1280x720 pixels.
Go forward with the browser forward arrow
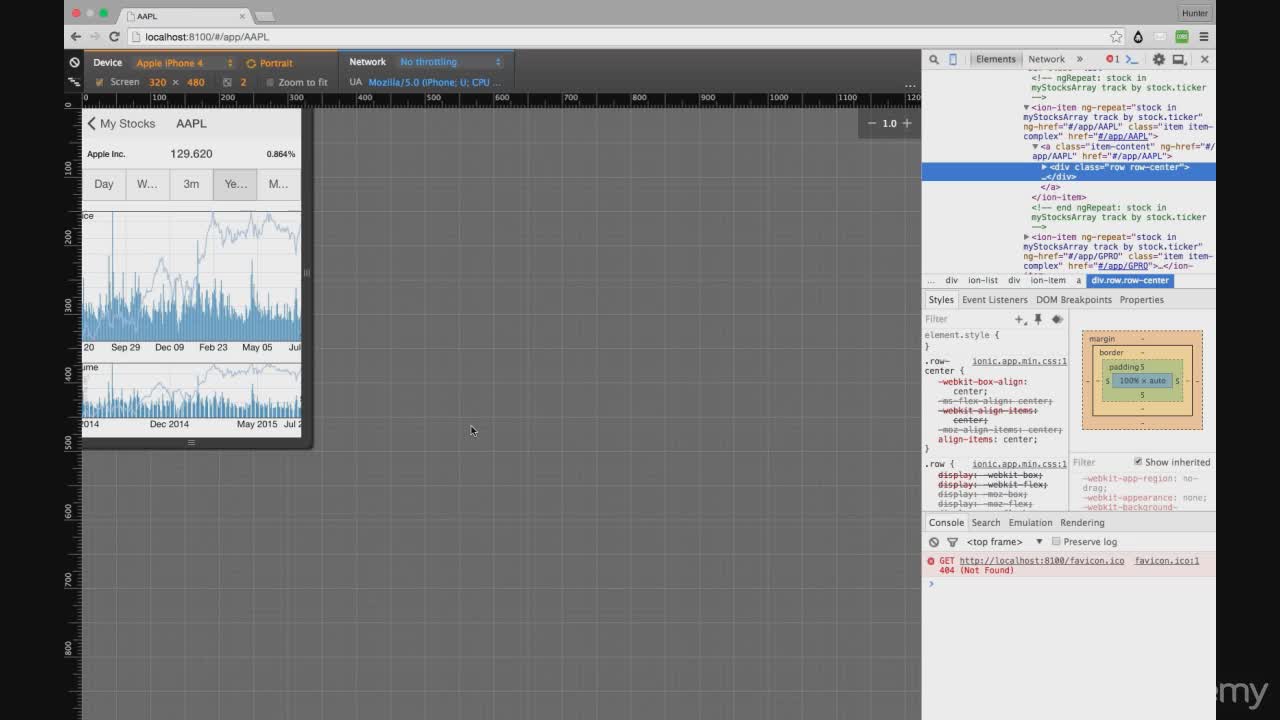tap(94, 37)
